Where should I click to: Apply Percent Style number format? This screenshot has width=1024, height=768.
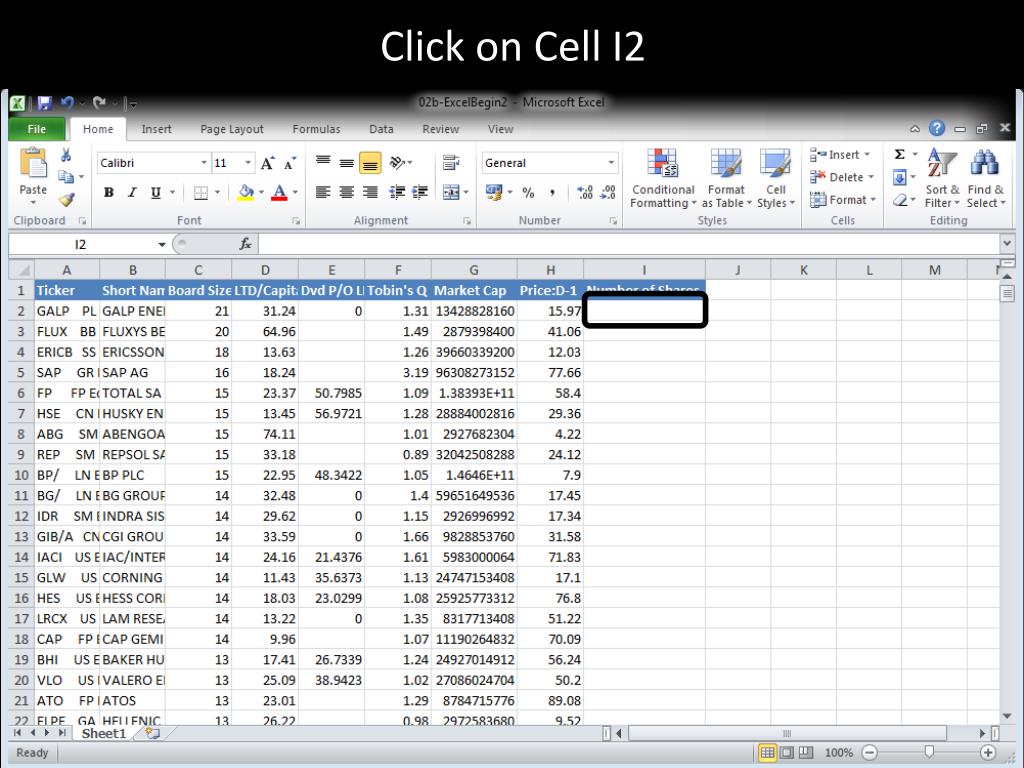tap(528, 193)
